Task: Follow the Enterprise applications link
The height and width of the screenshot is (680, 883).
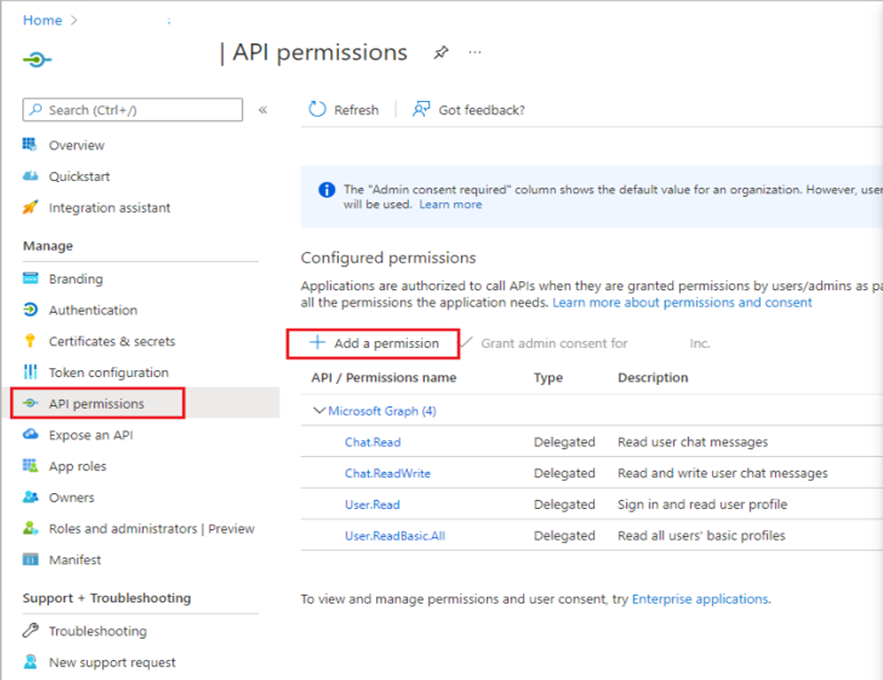Action: pos(700,599)
